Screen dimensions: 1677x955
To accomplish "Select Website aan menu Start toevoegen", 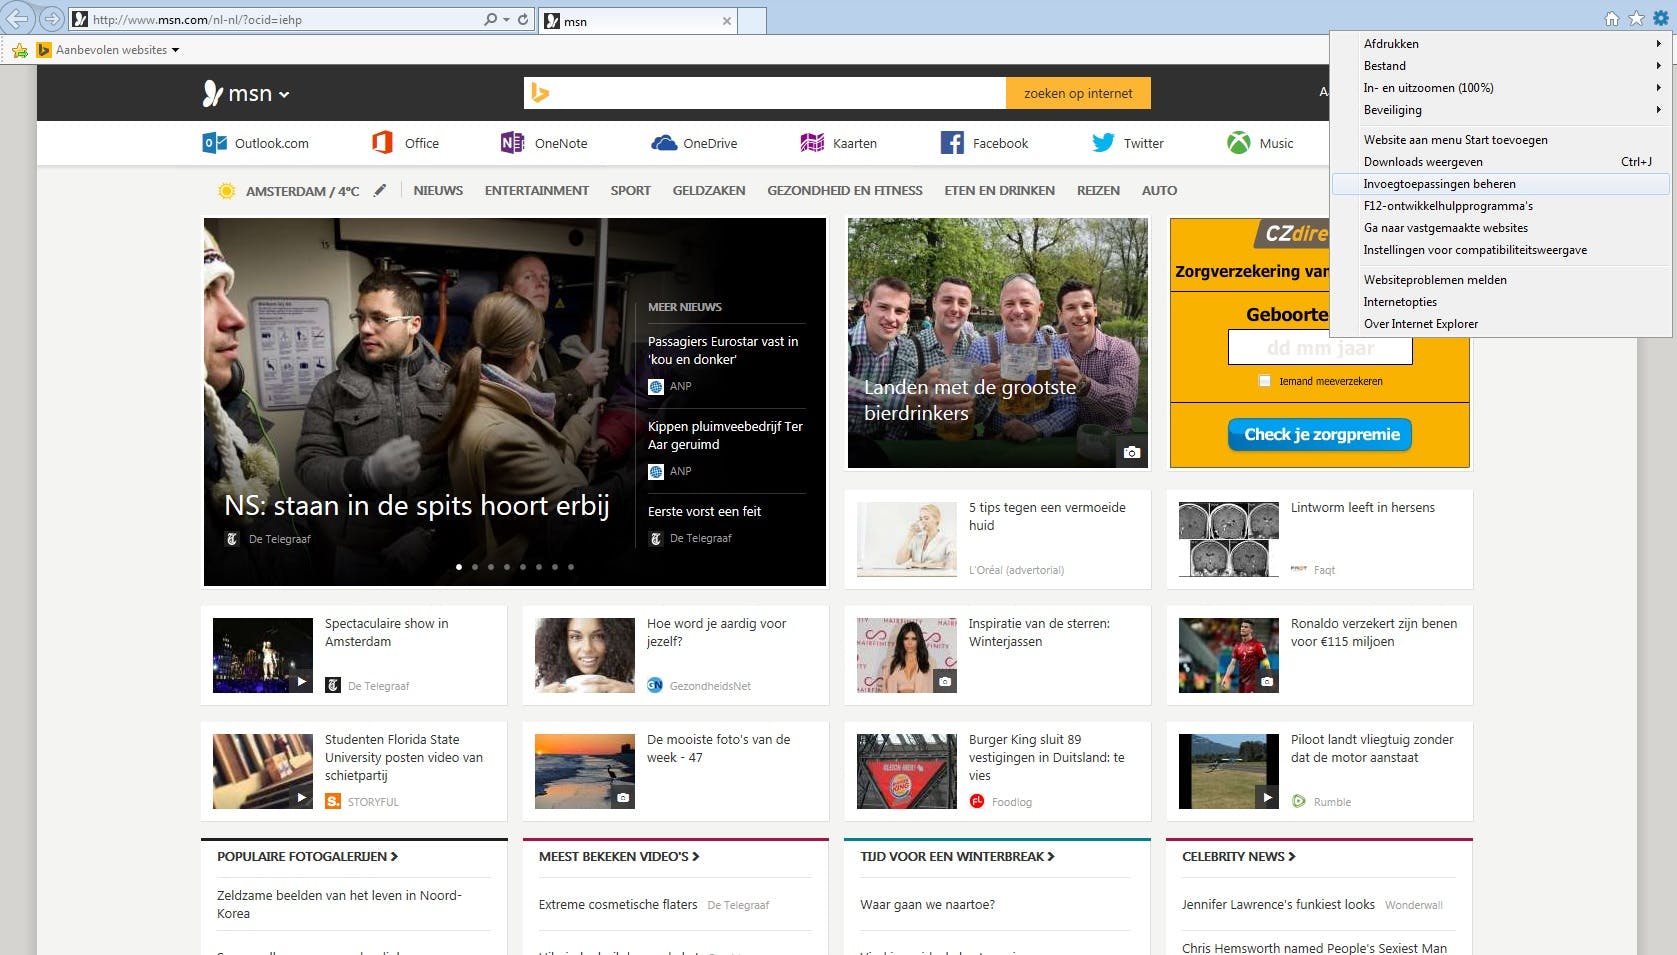I will pos(1501,140).
